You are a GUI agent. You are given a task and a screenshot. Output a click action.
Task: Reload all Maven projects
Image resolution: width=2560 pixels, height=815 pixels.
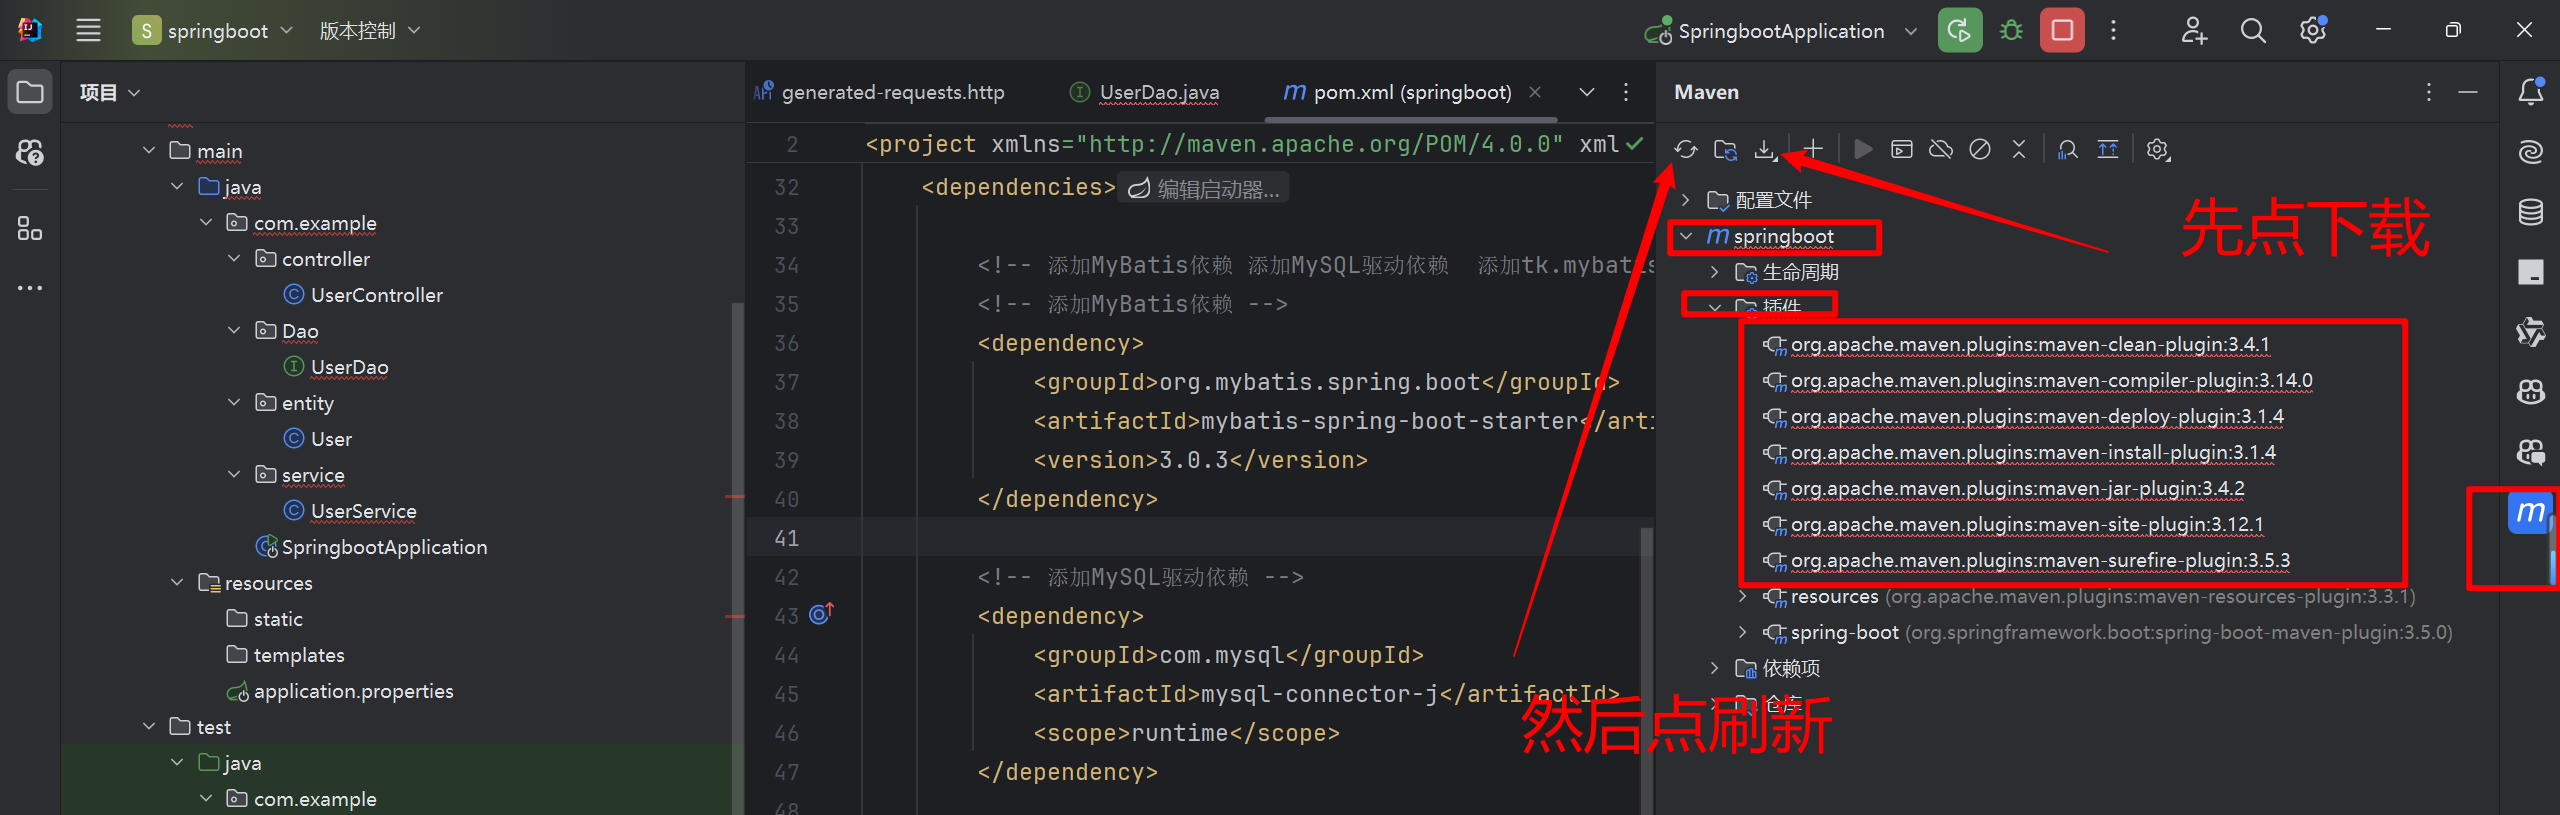point(1686,150)
